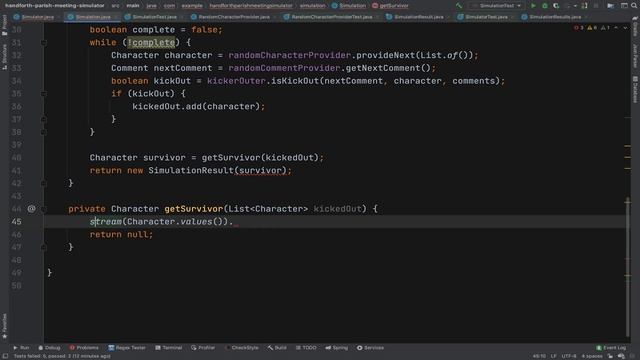Open Search Everywhere magnifier icon
640x360 pixels.
click(634, 6)
